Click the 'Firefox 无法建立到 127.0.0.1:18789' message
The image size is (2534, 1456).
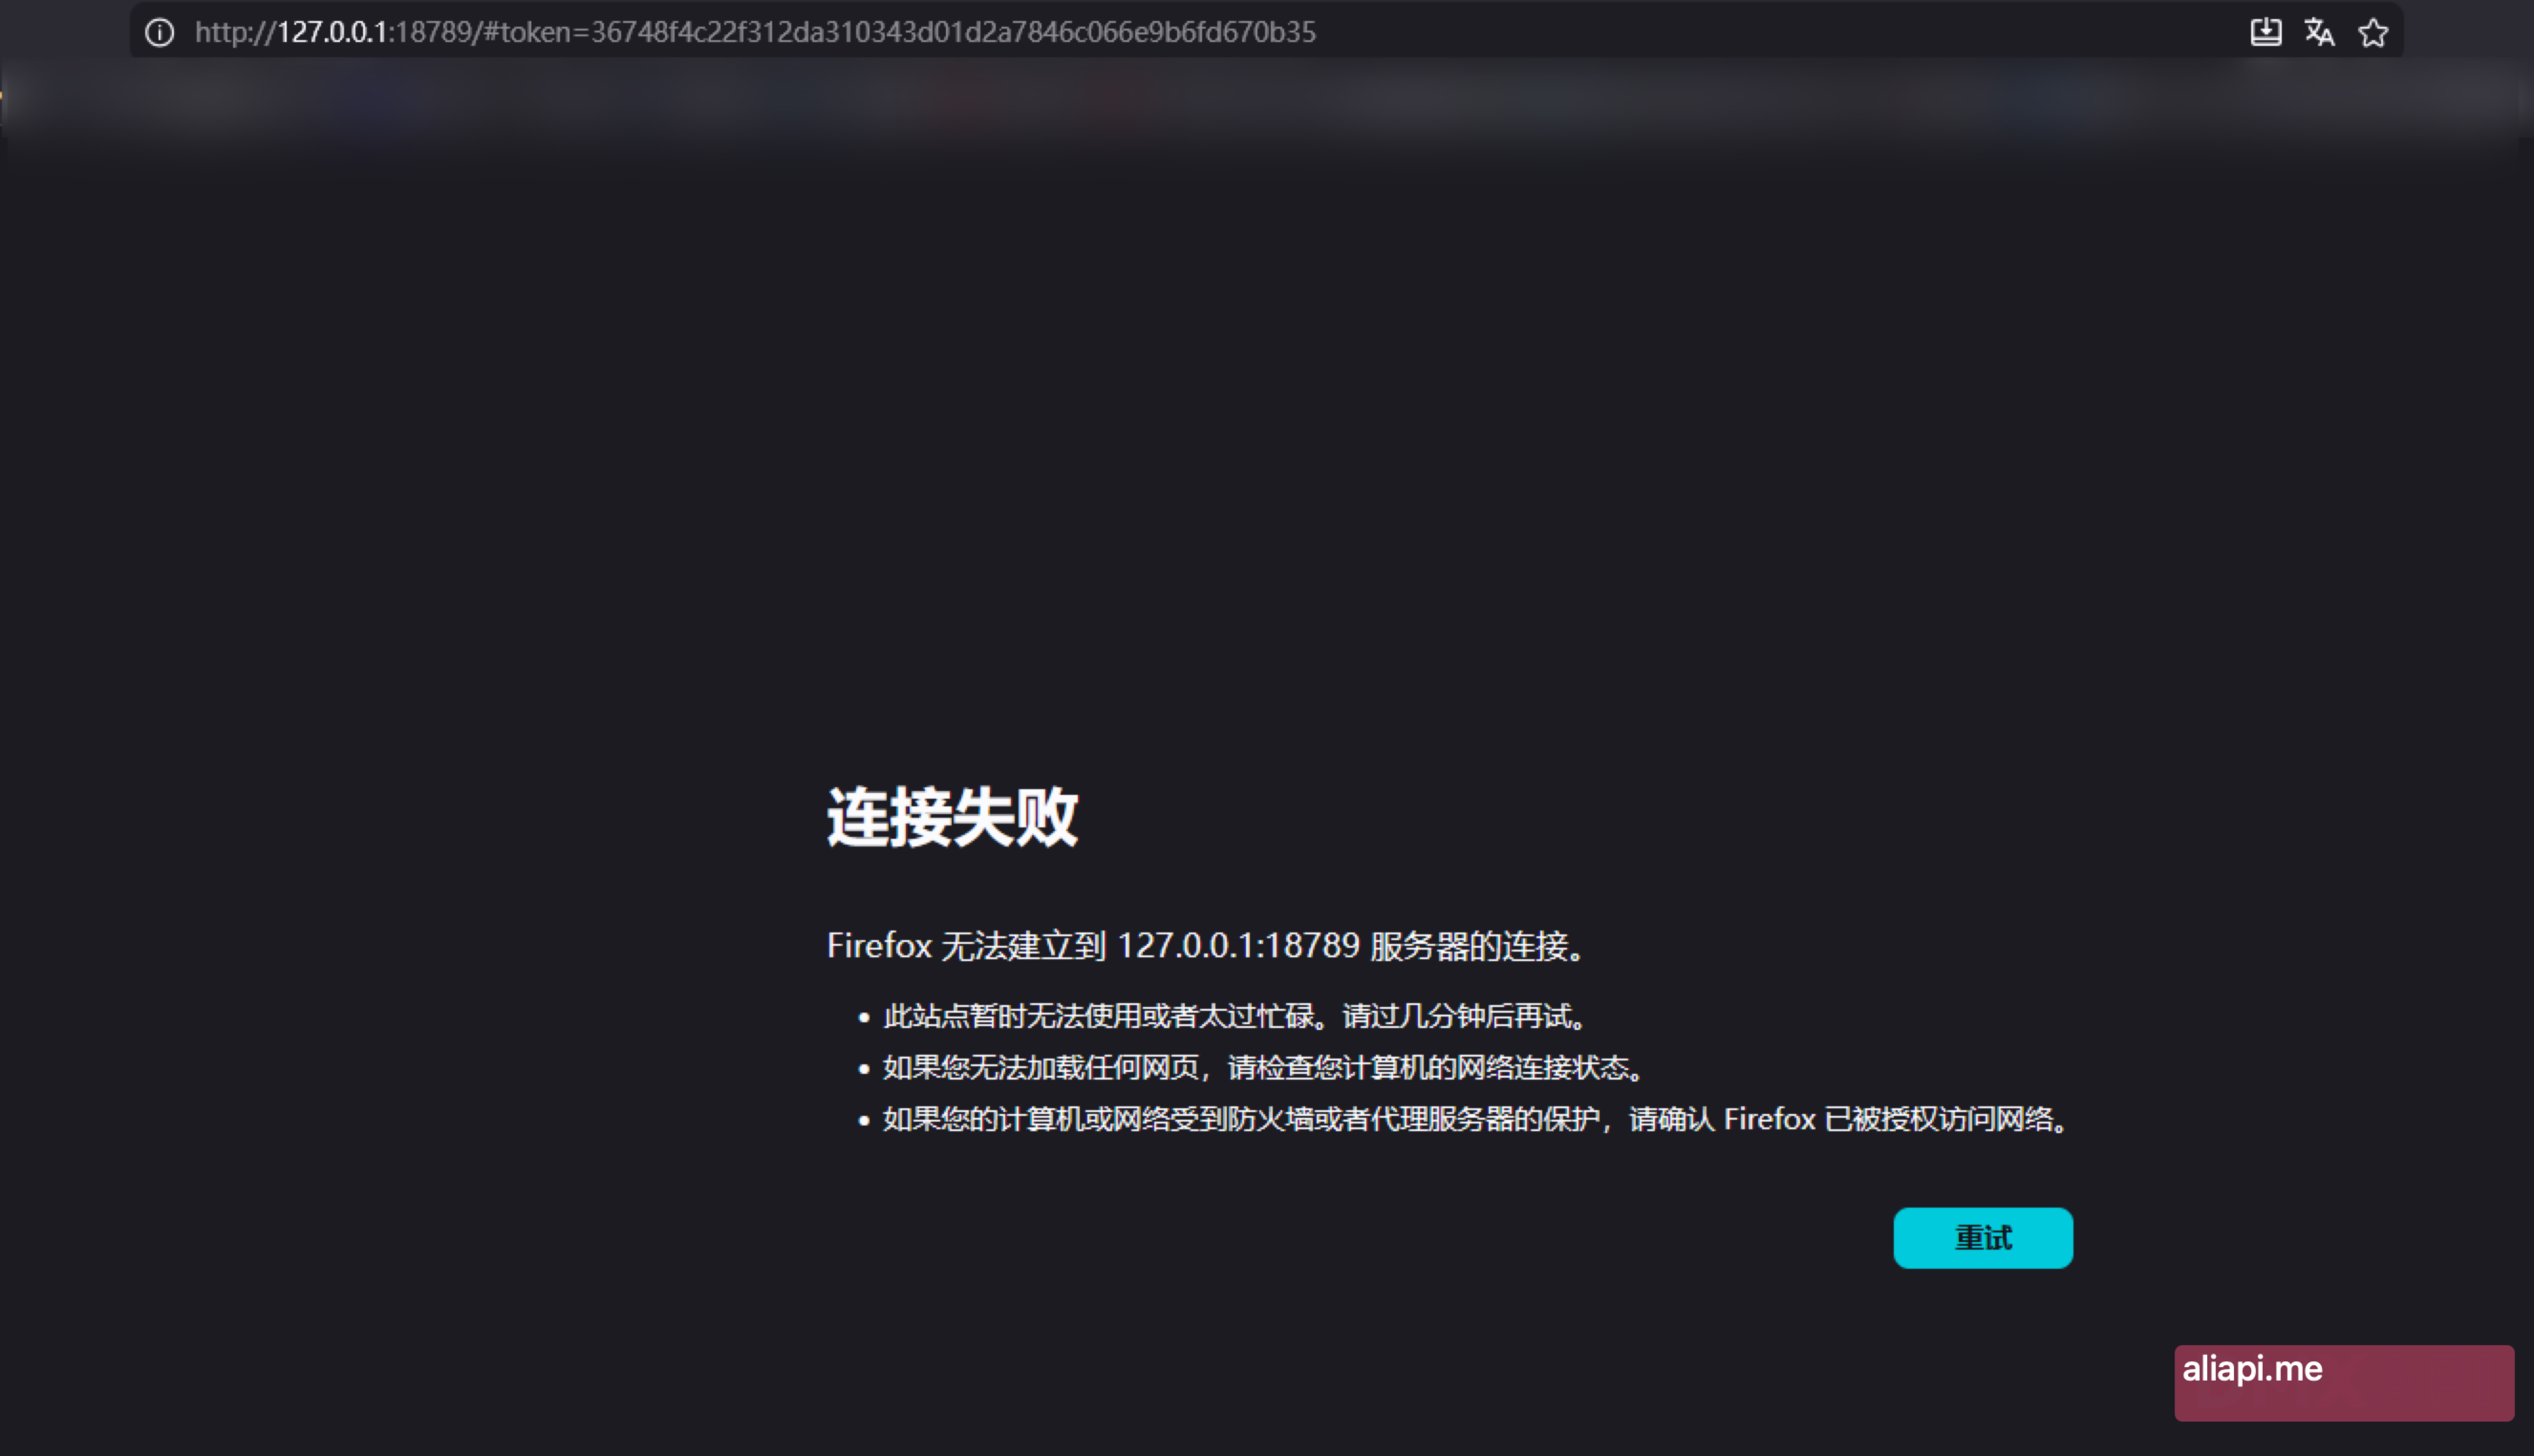[1206, 945]
